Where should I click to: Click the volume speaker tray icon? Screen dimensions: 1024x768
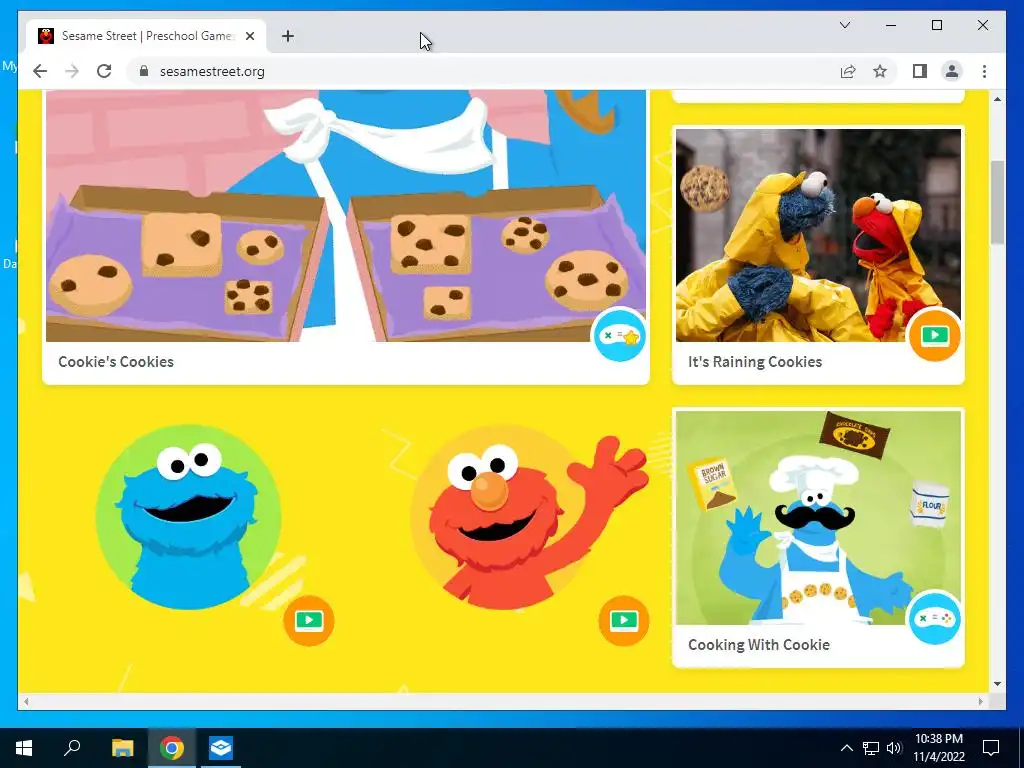[x=894, y=748]
